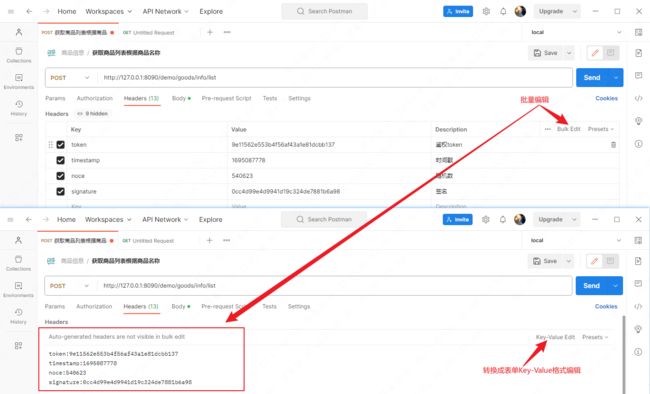Click Save button in the key-value table window

coord(546,53)
